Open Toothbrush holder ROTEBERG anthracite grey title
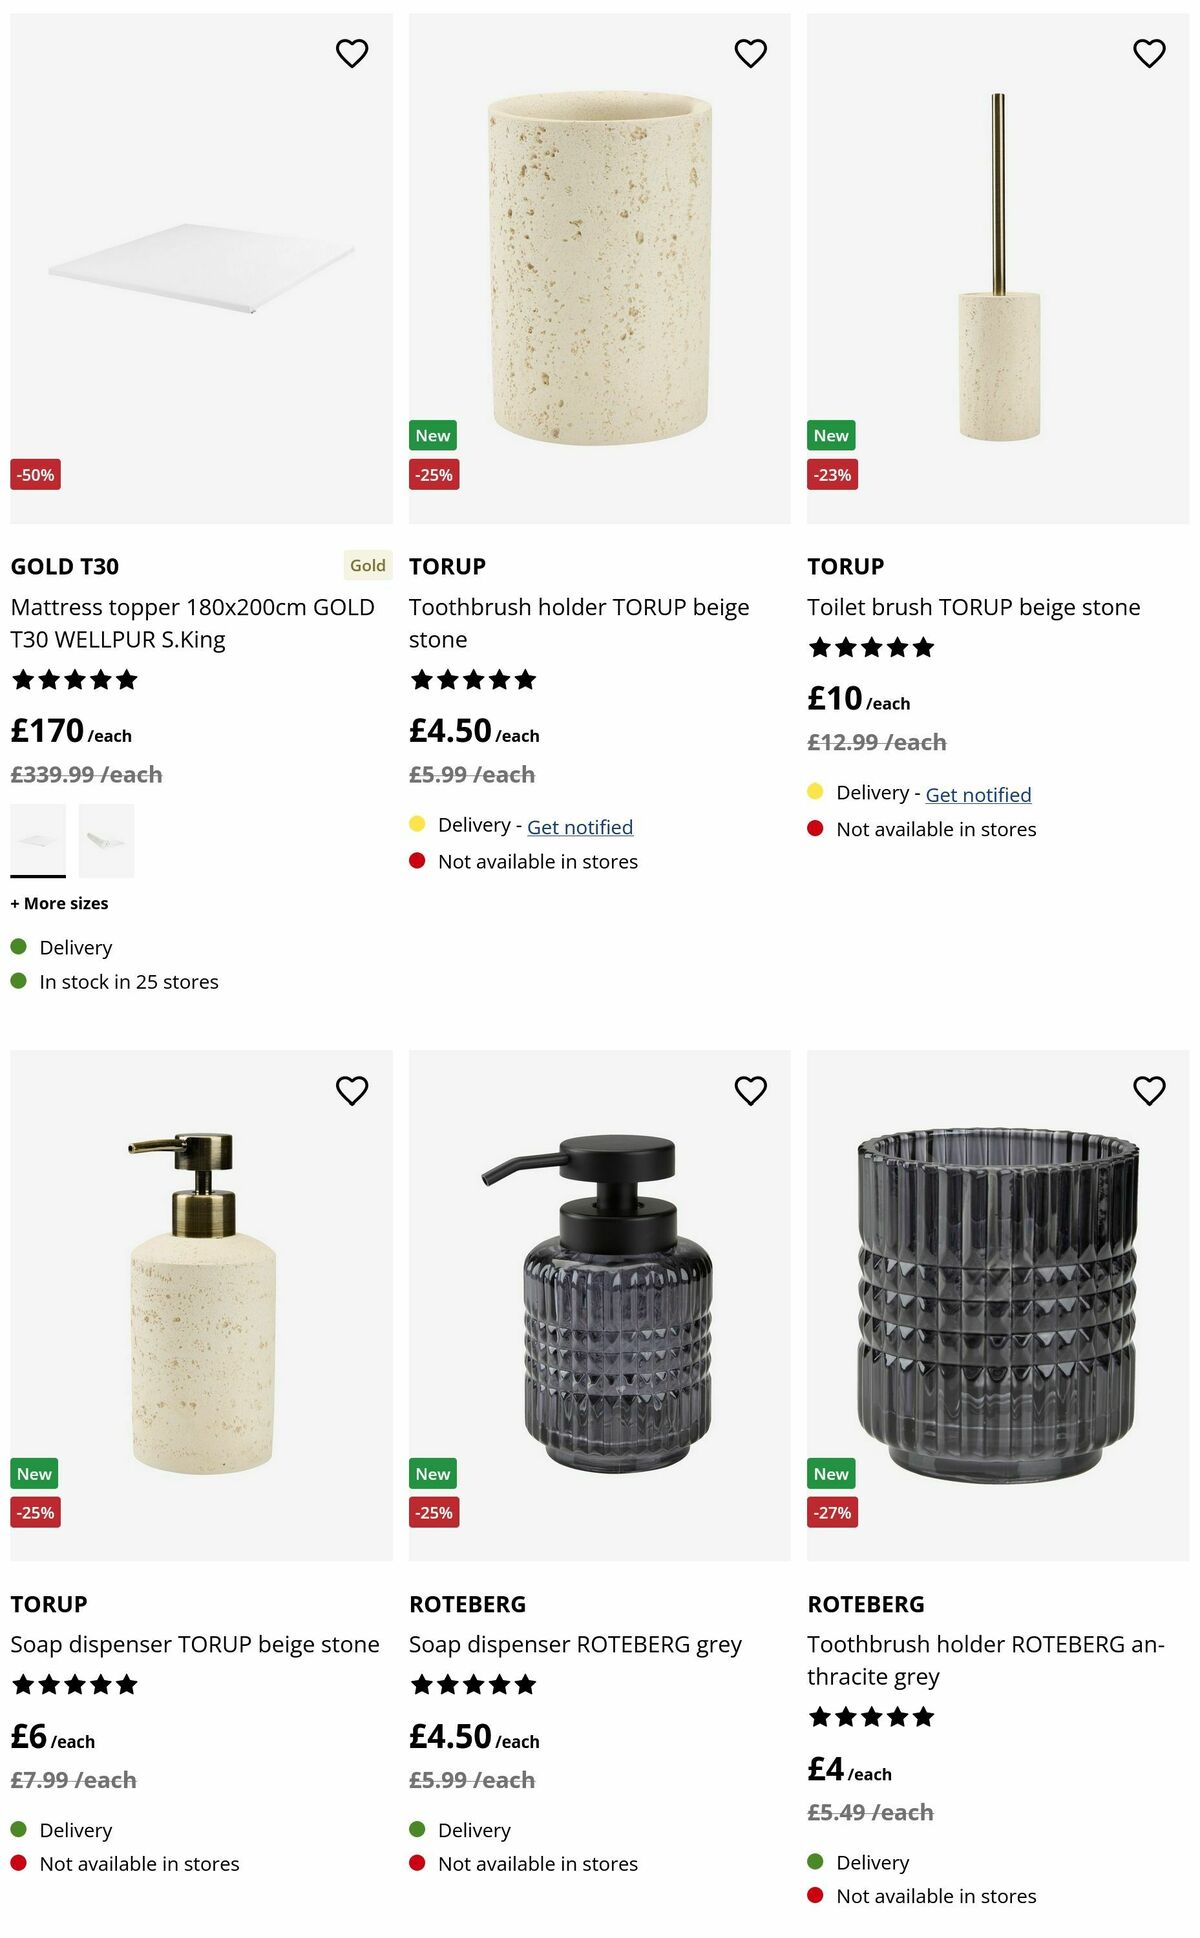The height and width of the screenshot is (1938, 1200). pos(985,1660)
